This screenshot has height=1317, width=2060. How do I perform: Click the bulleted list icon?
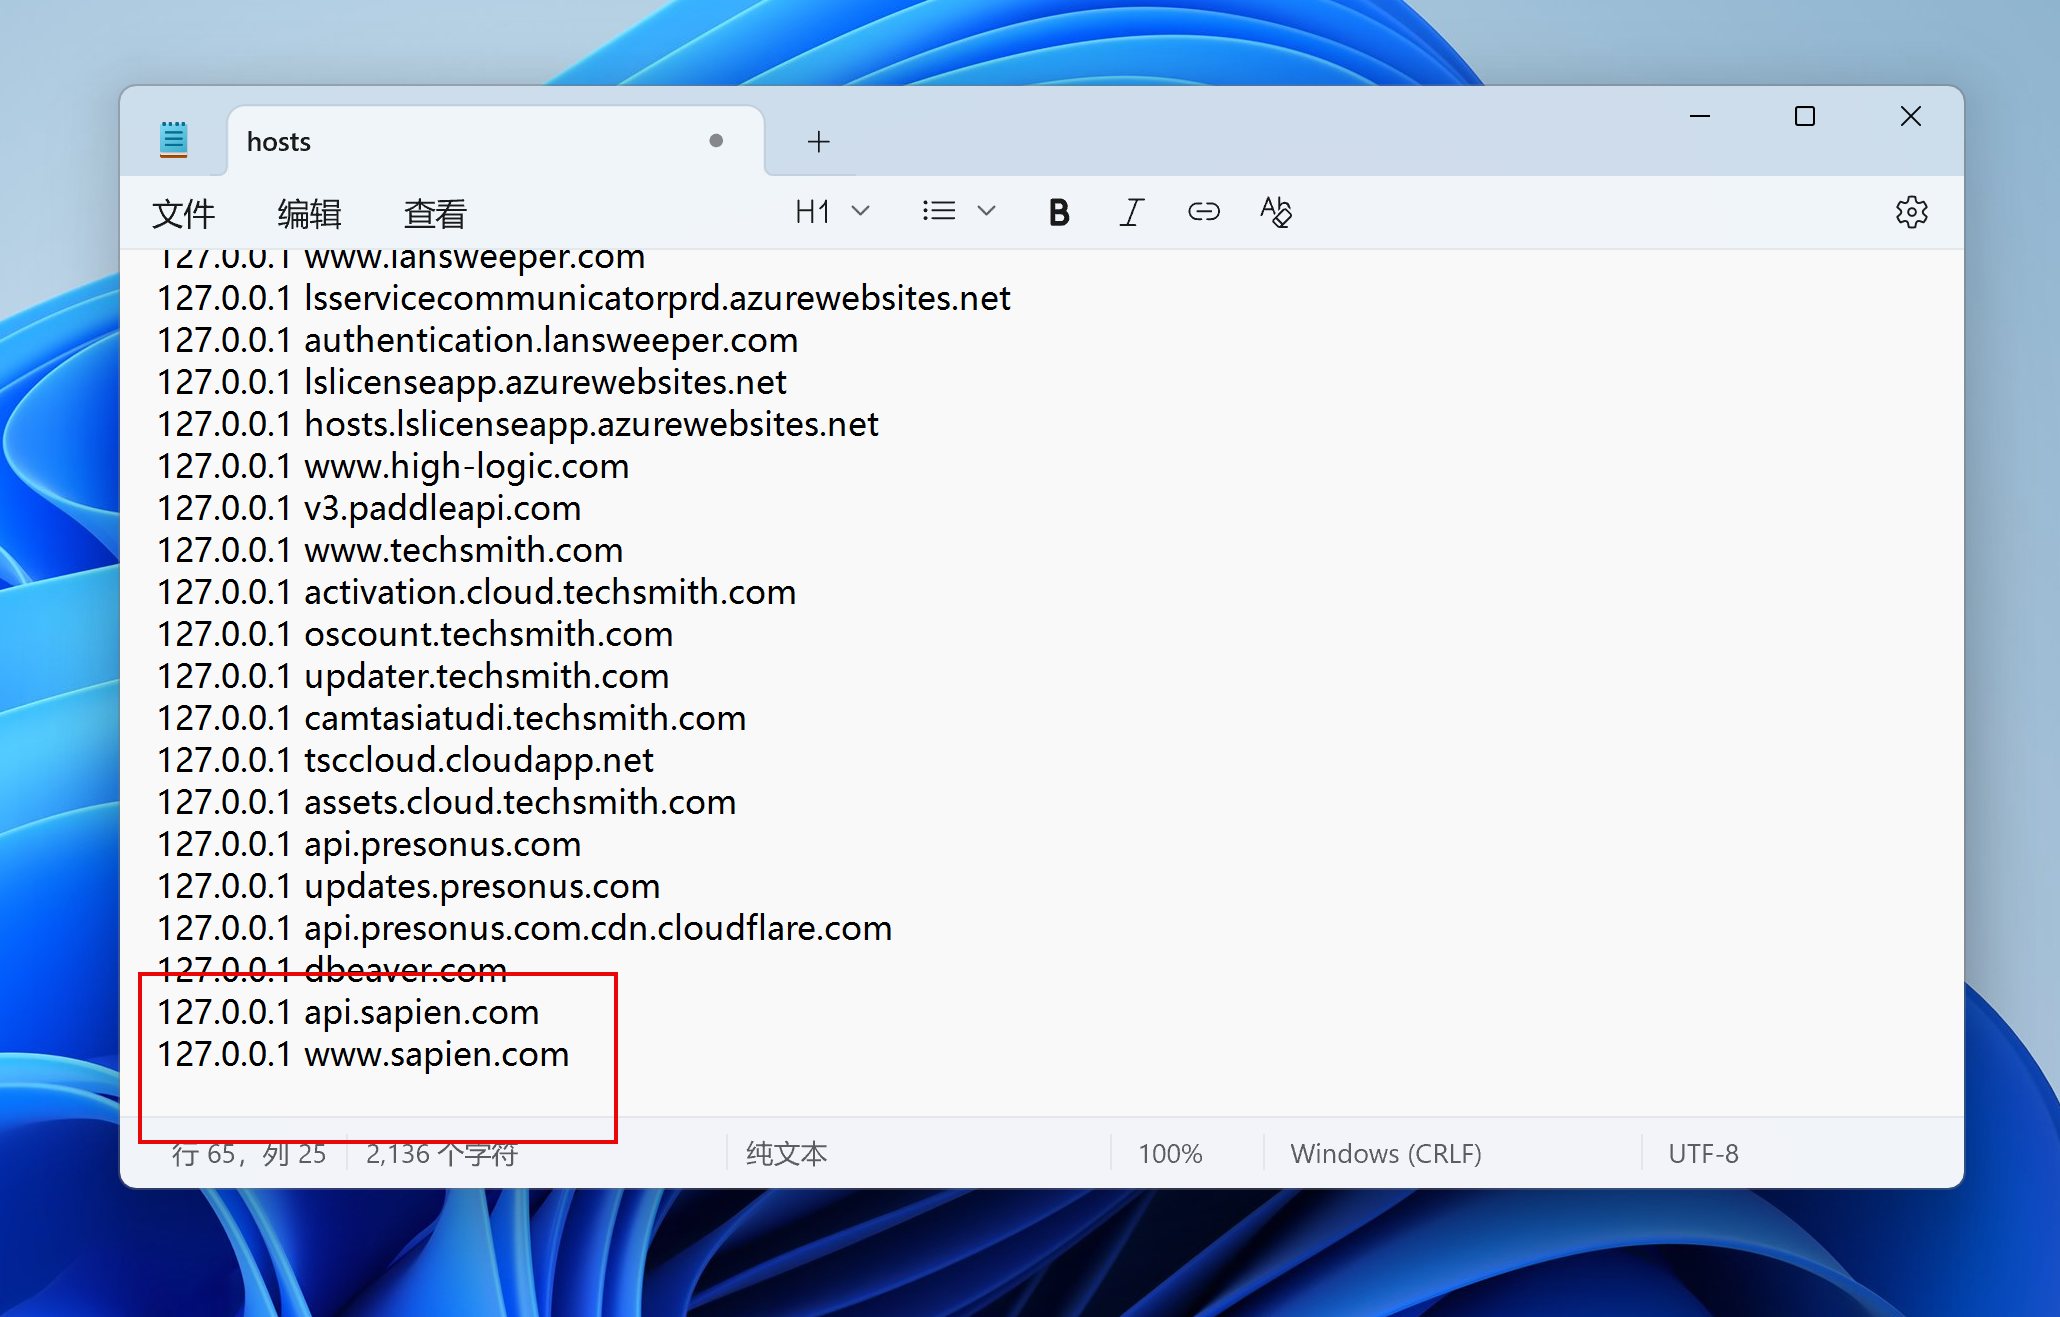pos(938,212)
